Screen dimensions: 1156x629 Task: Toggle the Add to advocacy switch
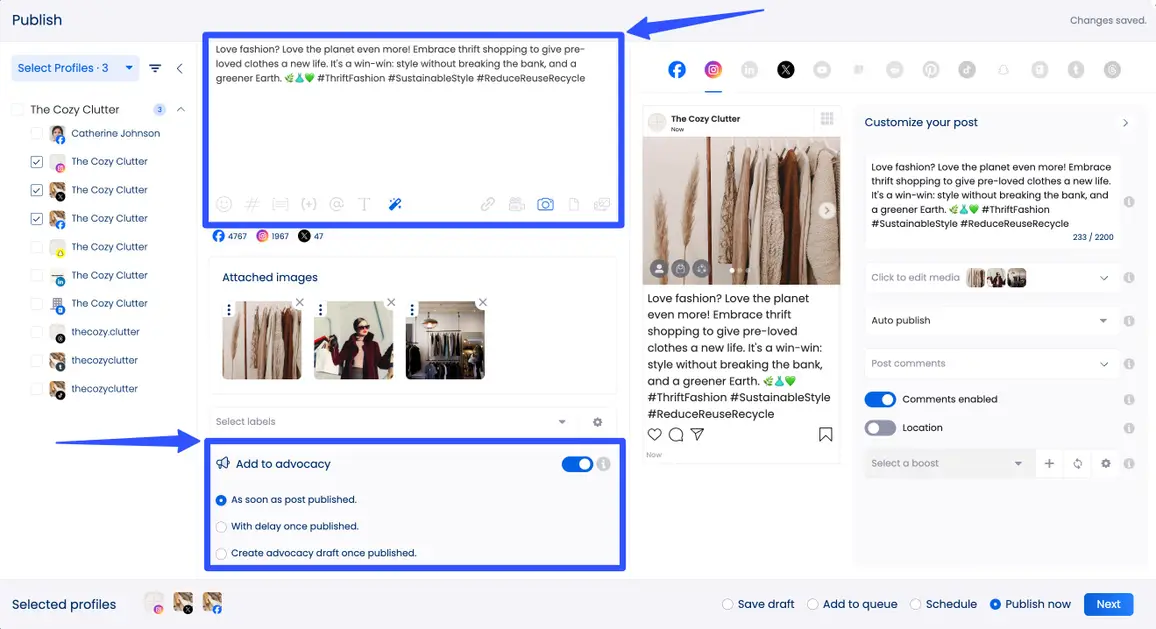577,464
